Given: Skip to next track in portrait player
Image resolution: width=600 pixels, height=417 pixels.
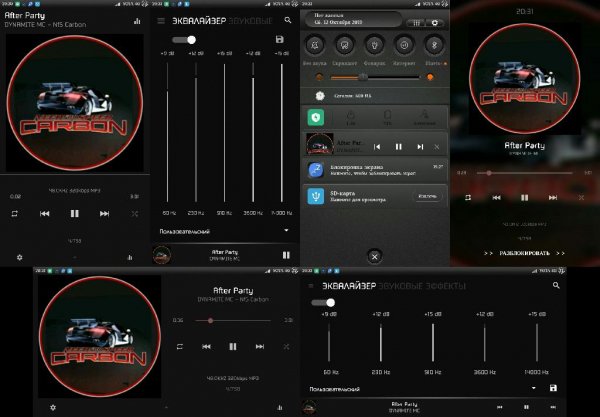Looking at the screenshot, I should (x=104, y=213).
